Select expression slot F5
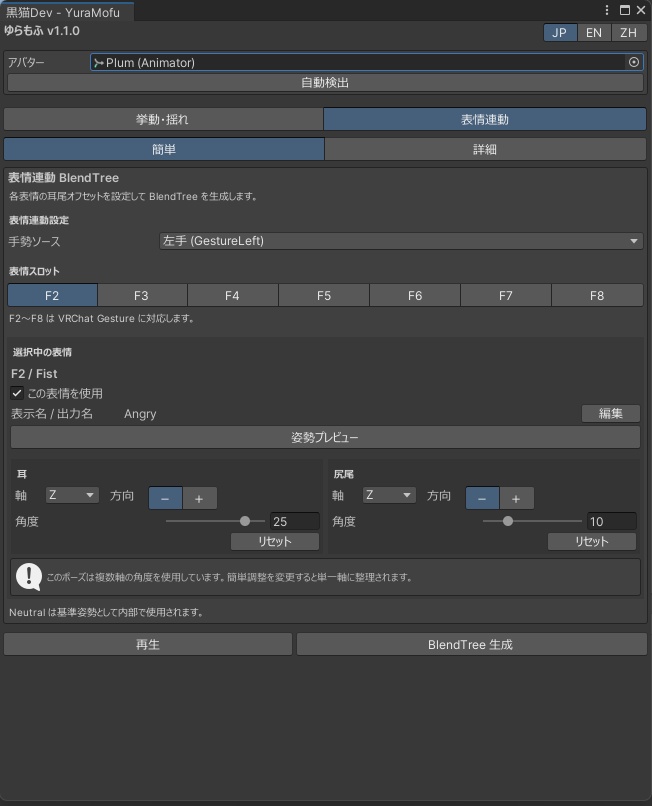This screenshot has height=806, width=652. [324, 296]
